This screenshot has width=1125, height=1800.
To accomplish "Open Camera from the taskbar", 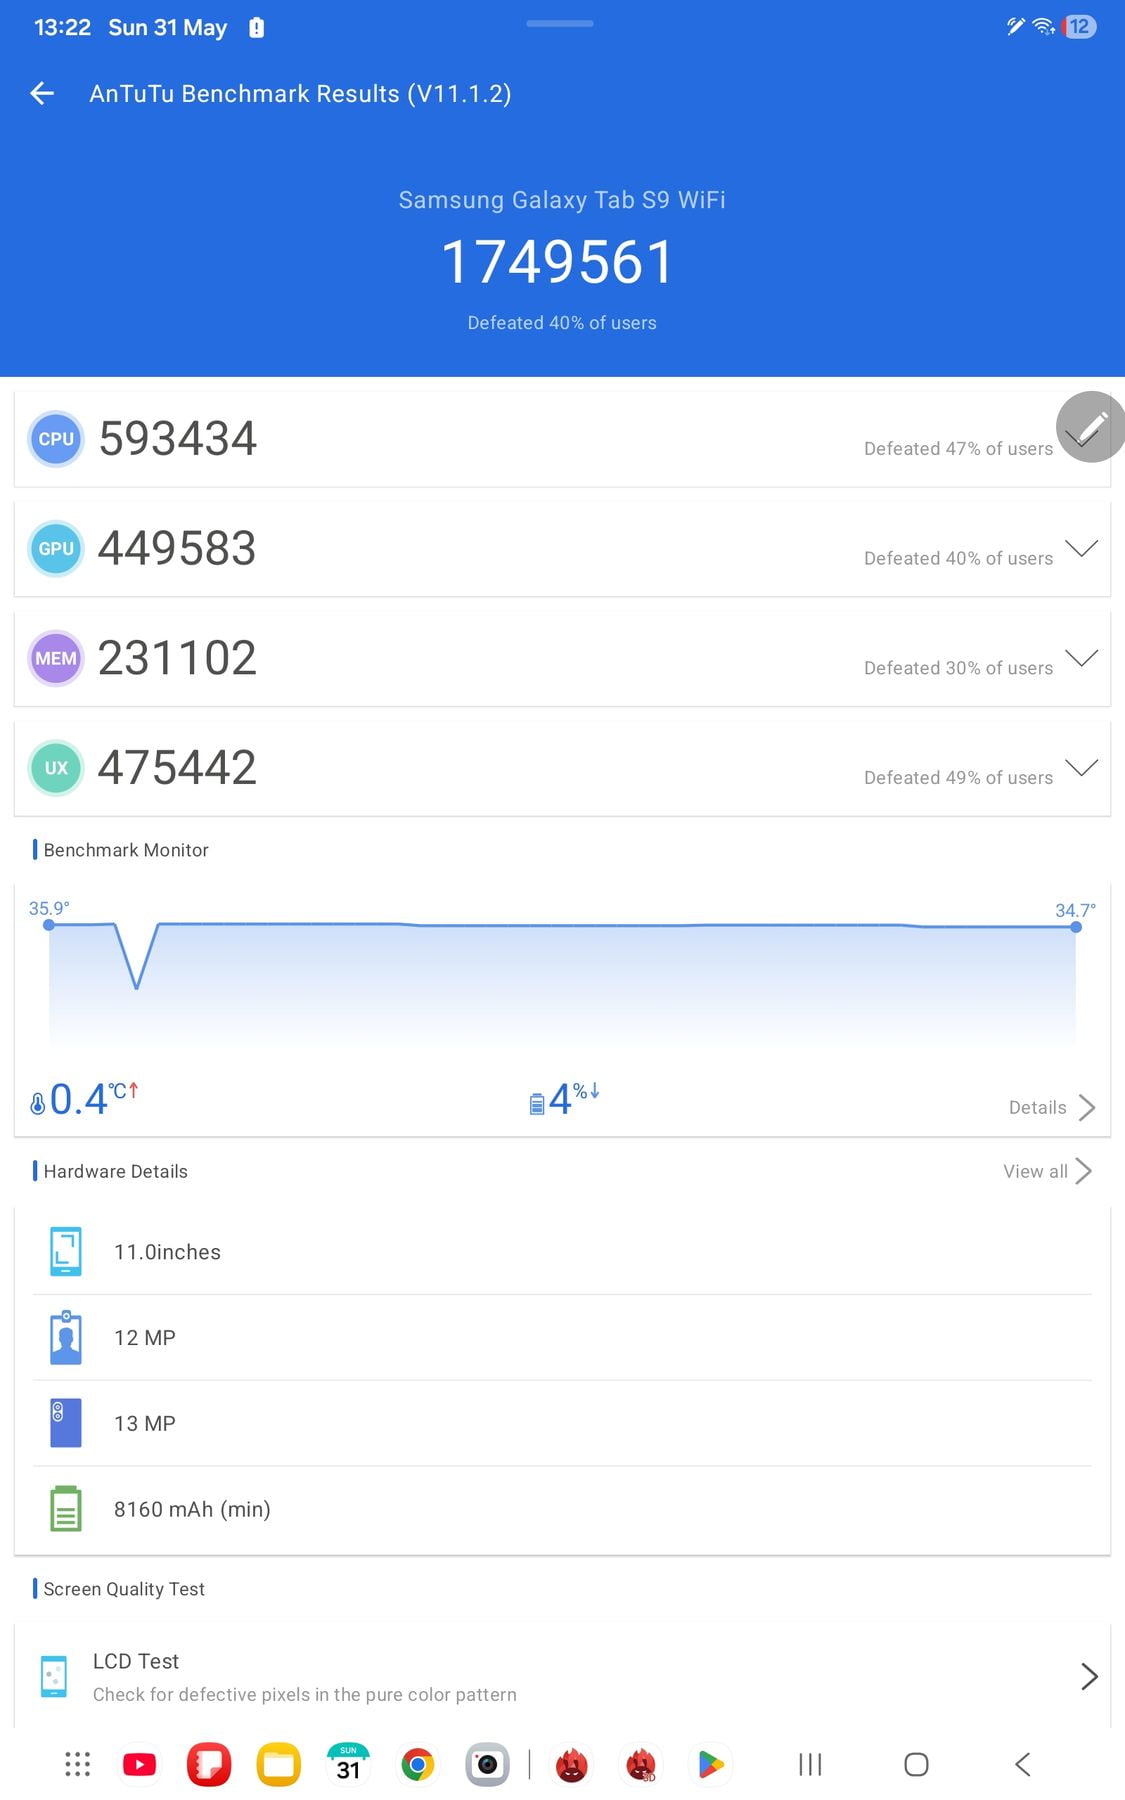I will pyautogui.click(x=487, y=1765).
